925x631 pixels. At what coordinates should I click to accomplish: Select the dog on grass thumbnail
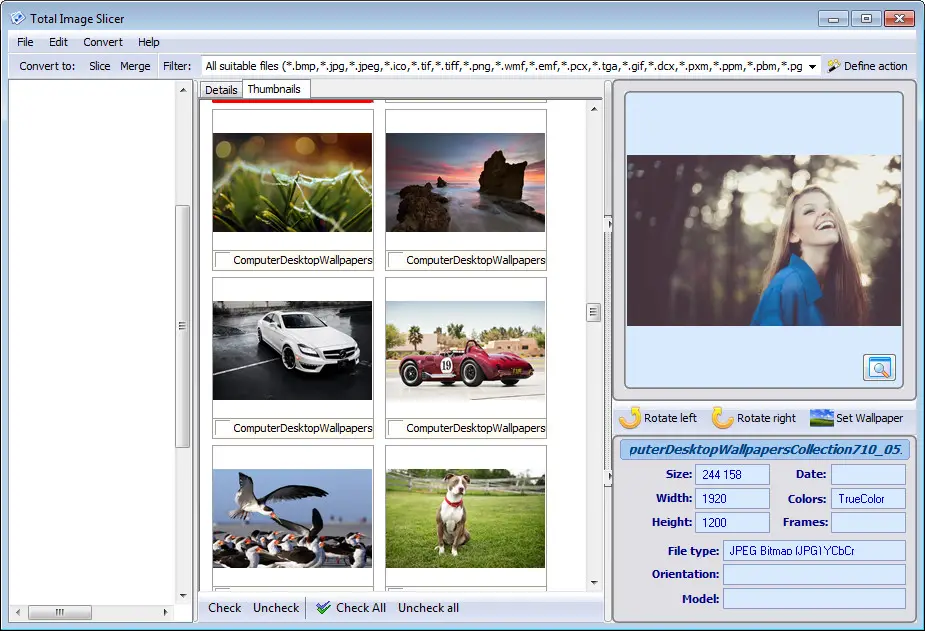465,518
